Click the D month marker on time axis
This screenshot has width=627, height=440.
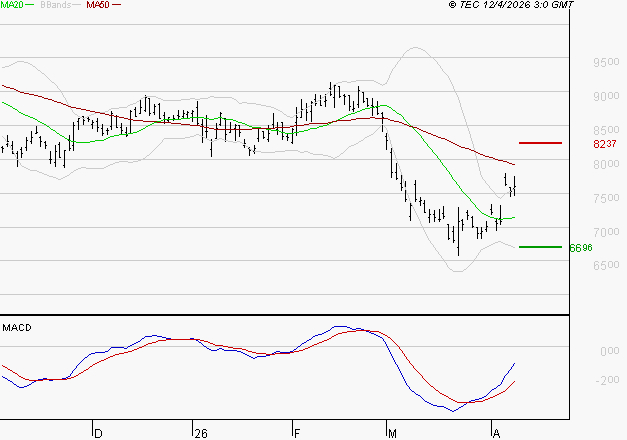98,434
